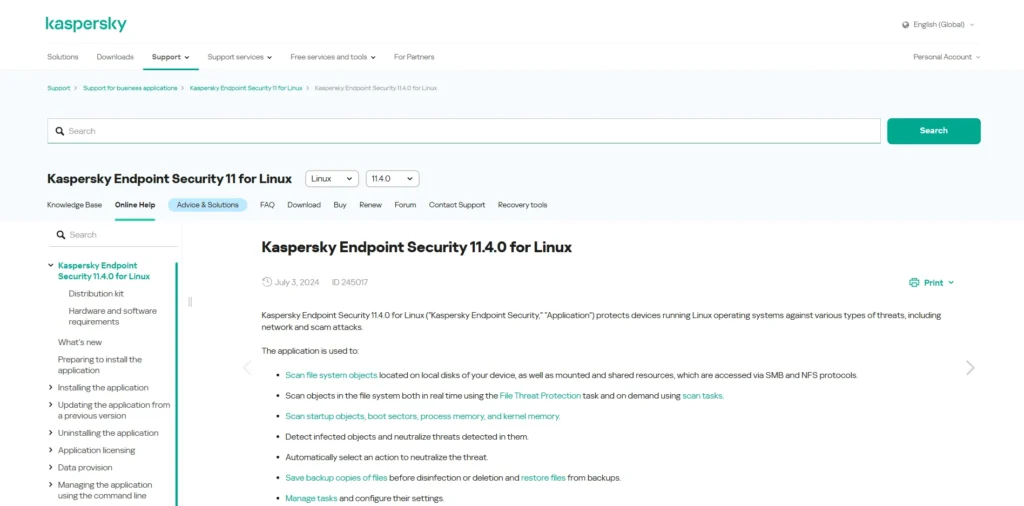Open the Buy tab
The height and width of the screenshot is (506, 1024).
tap(340, 205)
